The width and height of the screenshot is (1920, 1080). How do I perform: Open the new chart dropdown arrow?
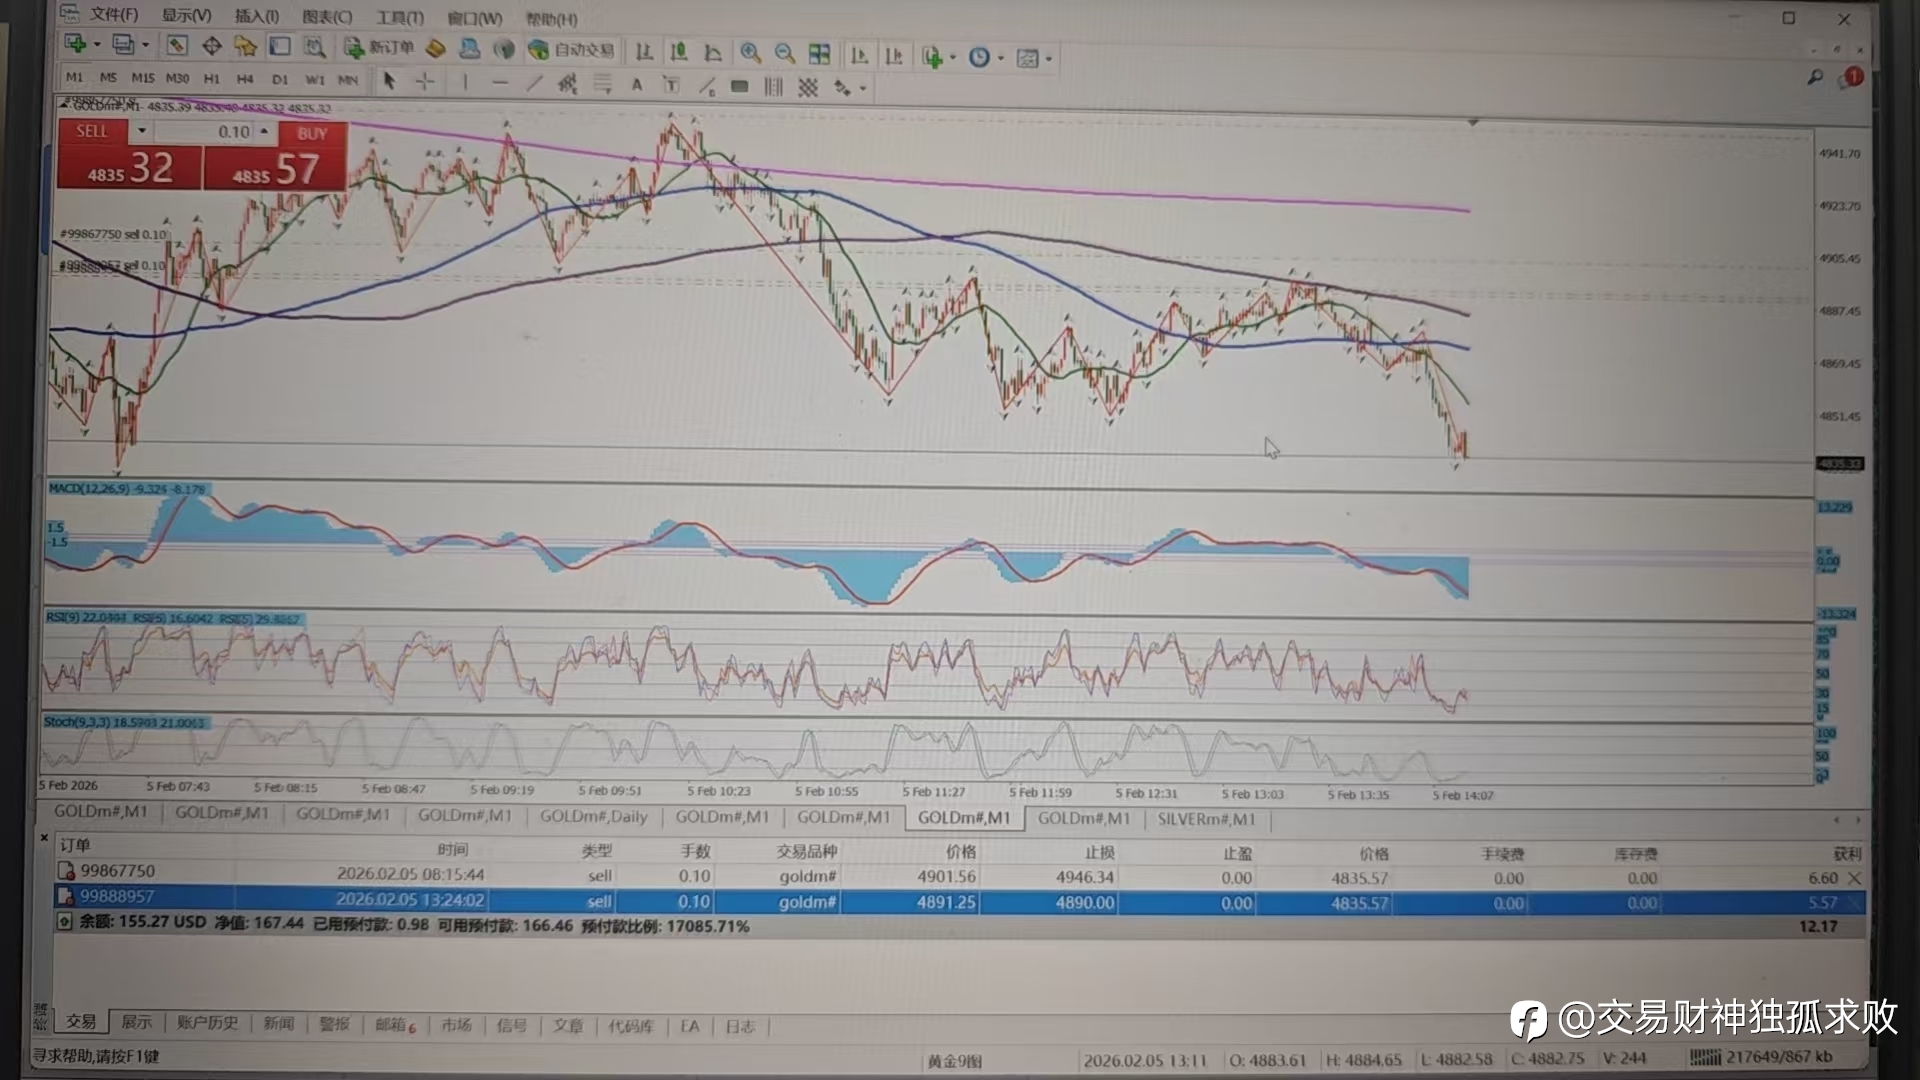(x=97, y=44)
